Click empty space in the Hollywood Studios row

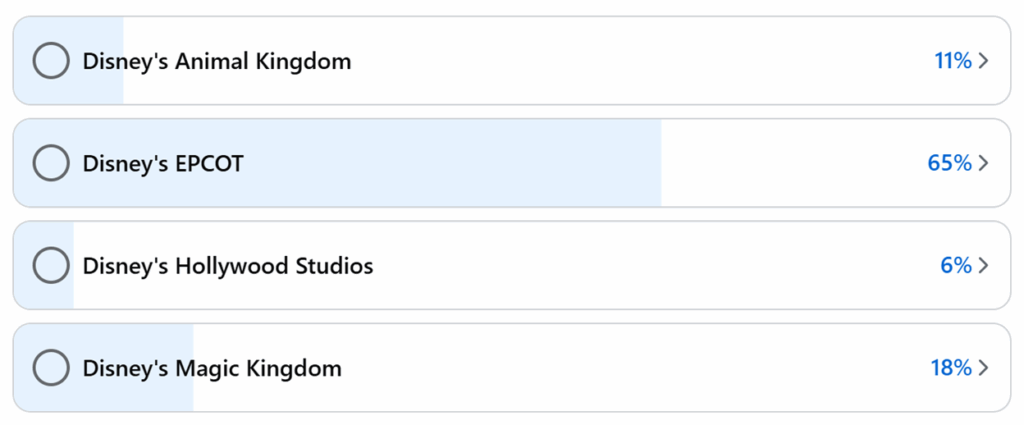tap(650, 265)
